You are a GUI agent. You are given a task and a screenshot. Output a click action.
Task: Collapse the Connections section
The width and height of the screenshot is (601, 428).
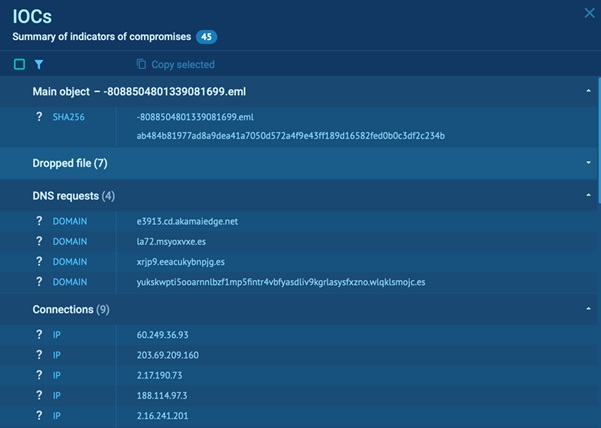(x=588, y=310)
